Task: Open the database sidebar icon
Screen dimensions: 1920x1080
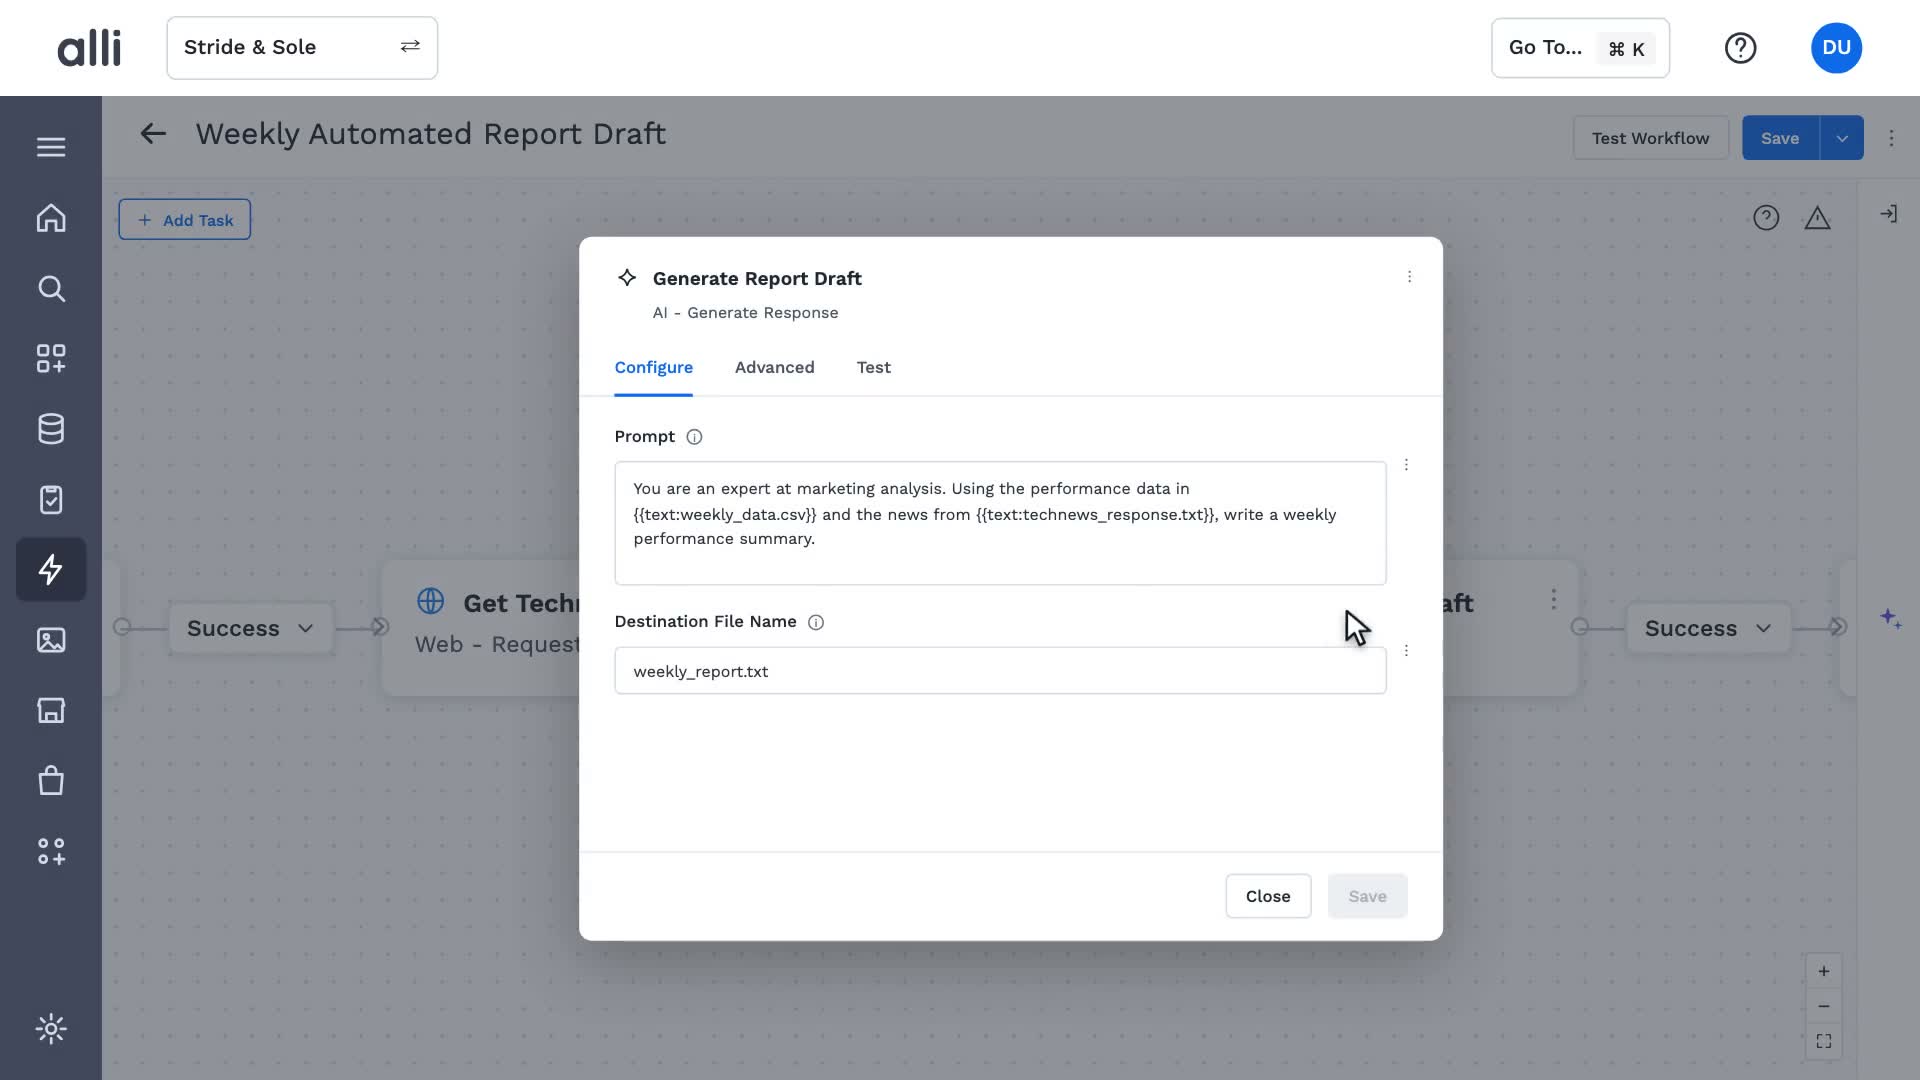Action: coord(51,429)
